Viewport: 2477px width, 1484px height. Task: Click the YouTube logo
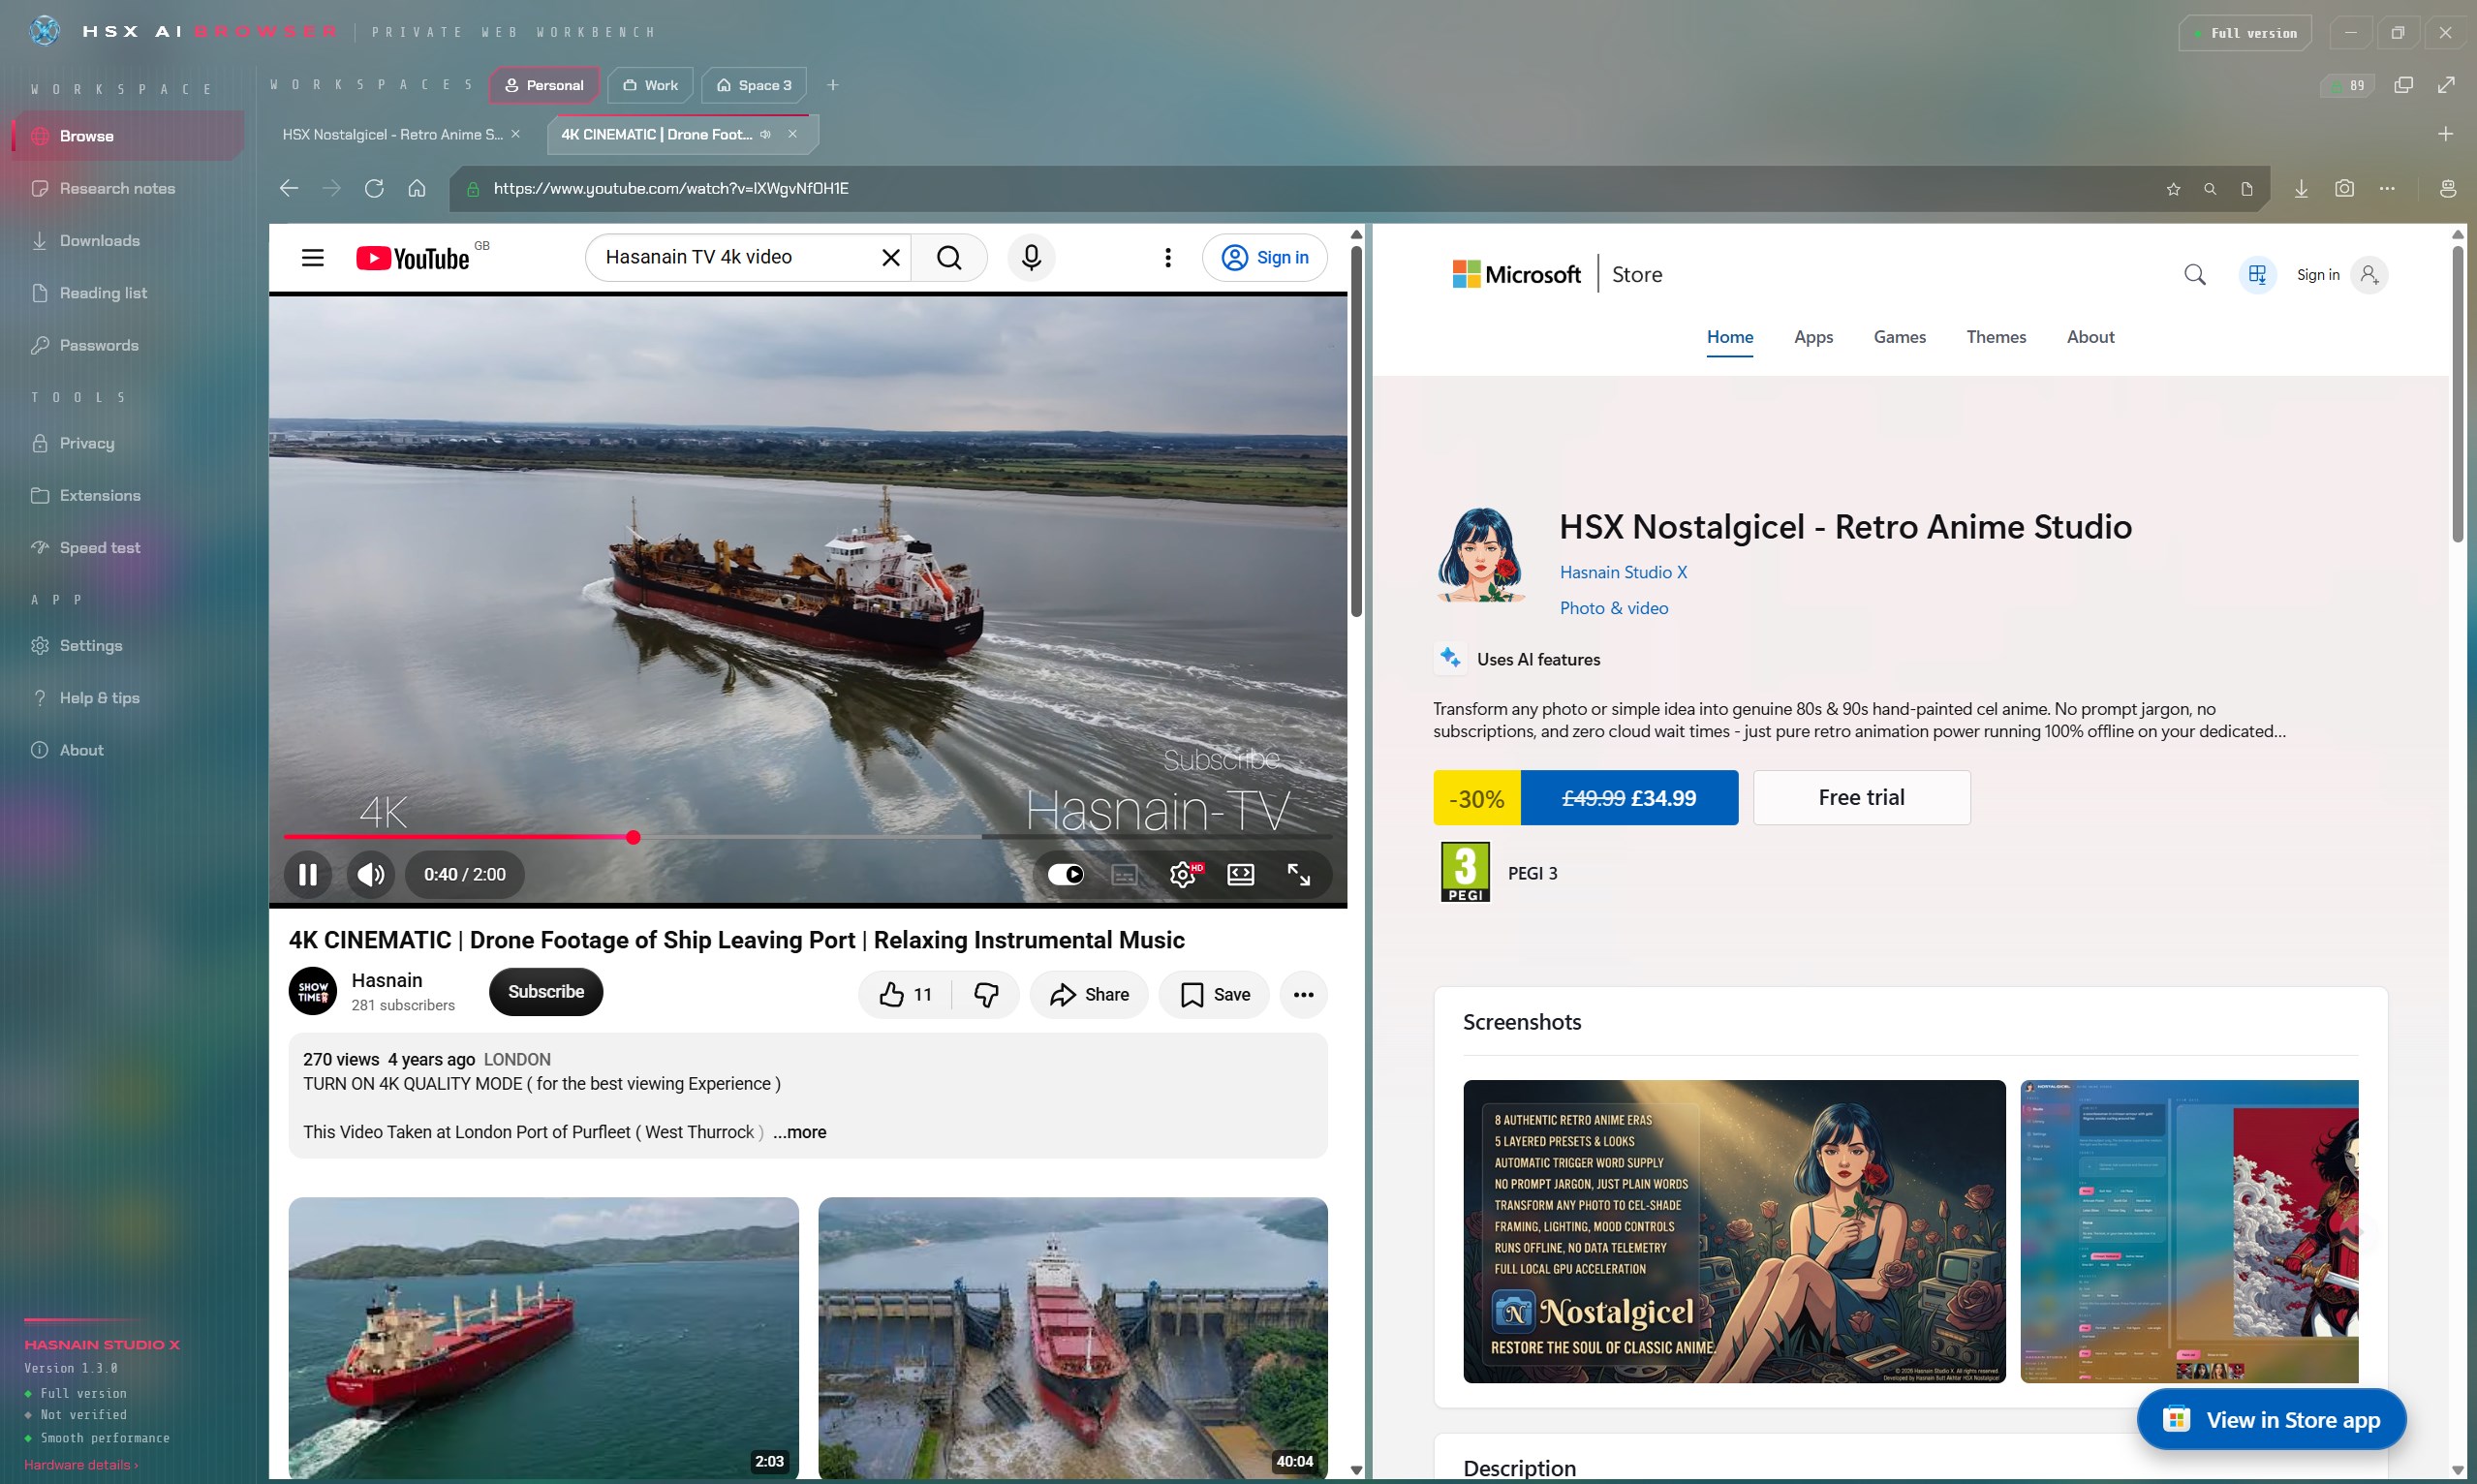[x=412, y=259]
